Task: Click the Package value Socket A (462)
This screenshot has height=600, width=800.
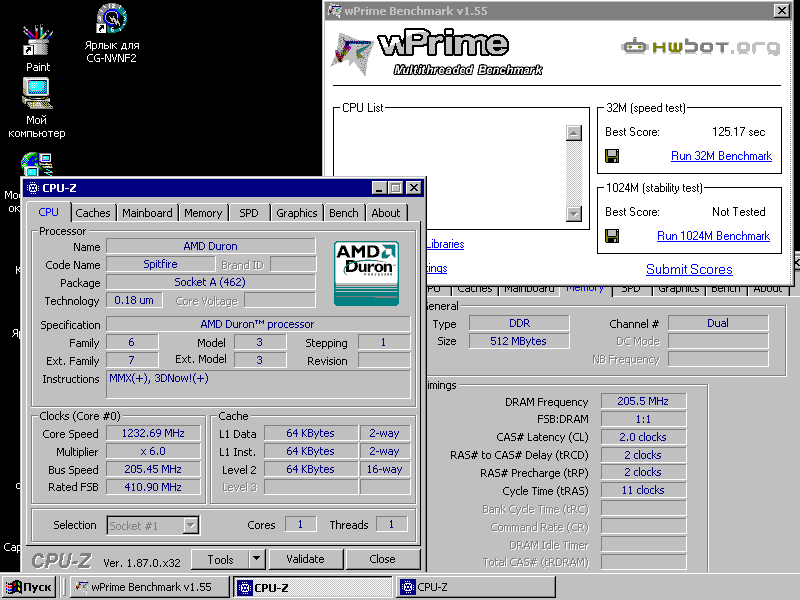Action: [210, 282]
